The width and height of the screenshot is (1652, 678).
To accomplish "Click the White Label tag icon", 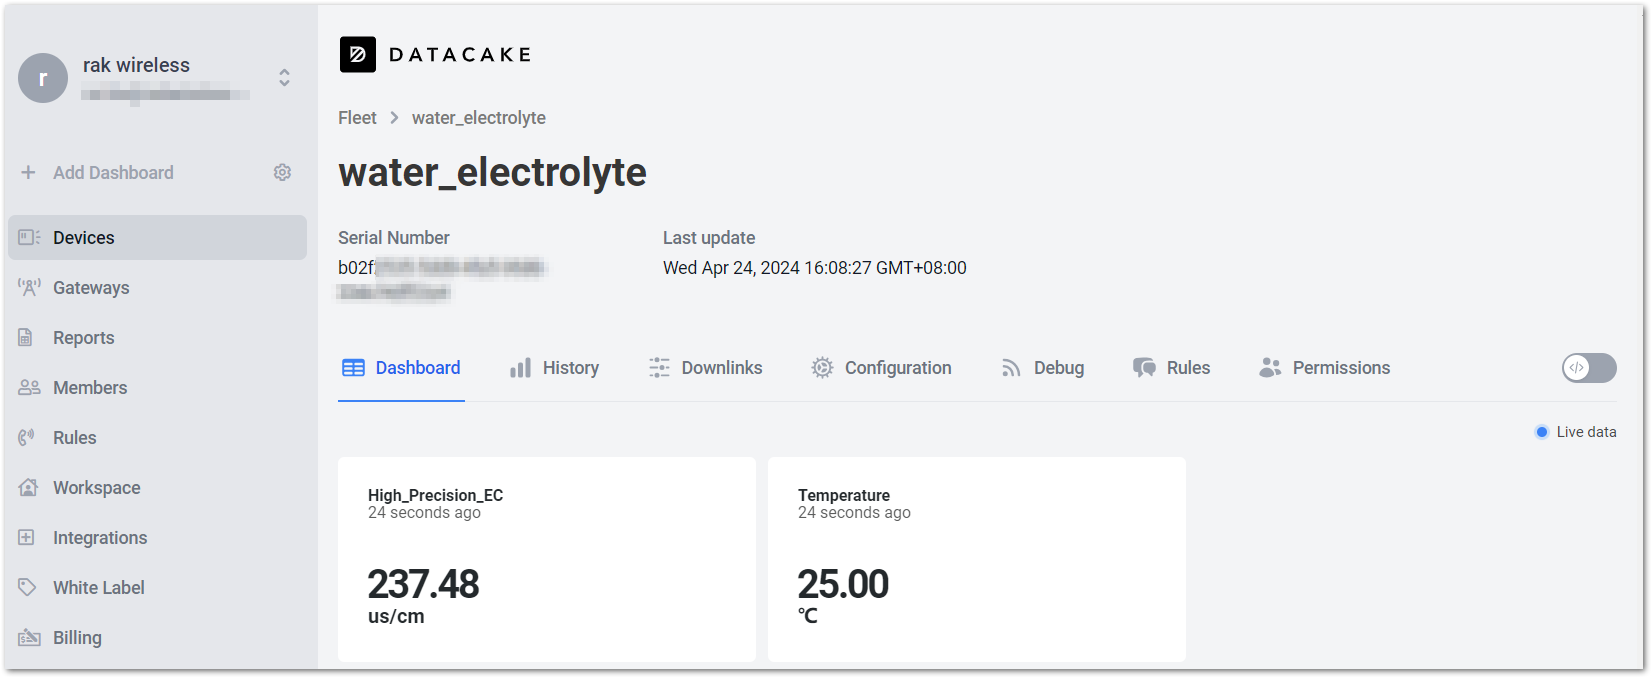I will (27, 588).
